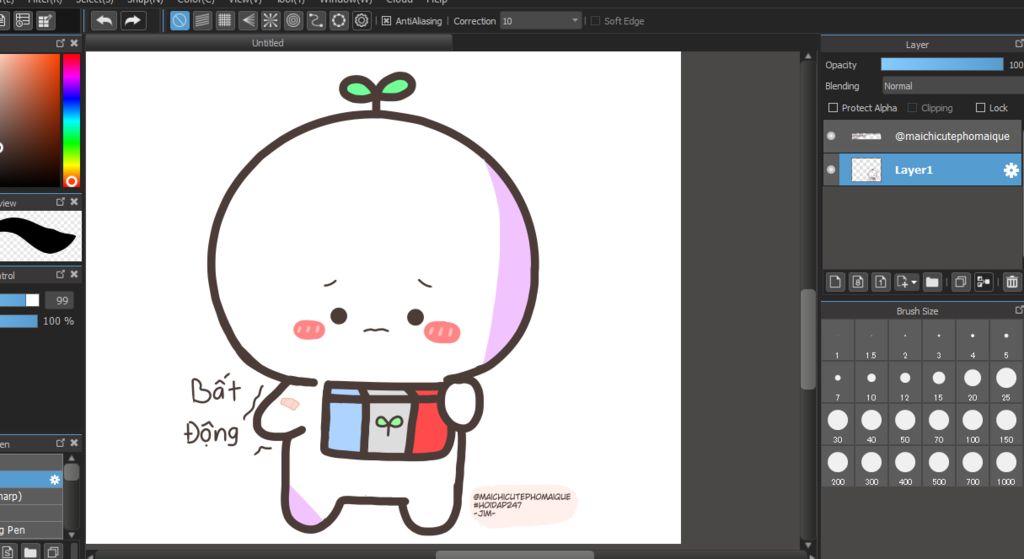Click the rainbow hue bar
The height and width of the screenshot is (559, 1024).
point(71,121)
